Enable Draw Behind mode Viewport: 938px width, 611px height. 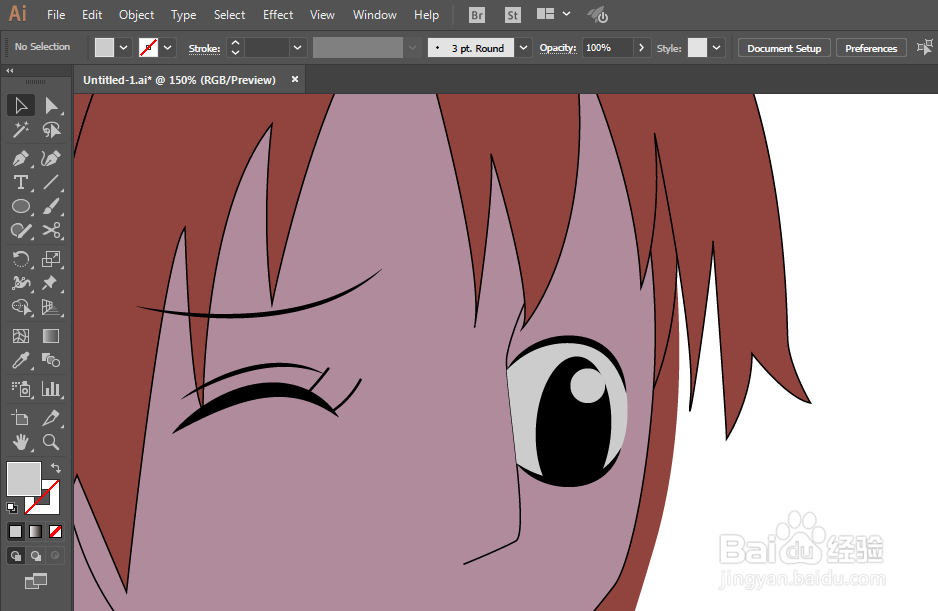36,556
